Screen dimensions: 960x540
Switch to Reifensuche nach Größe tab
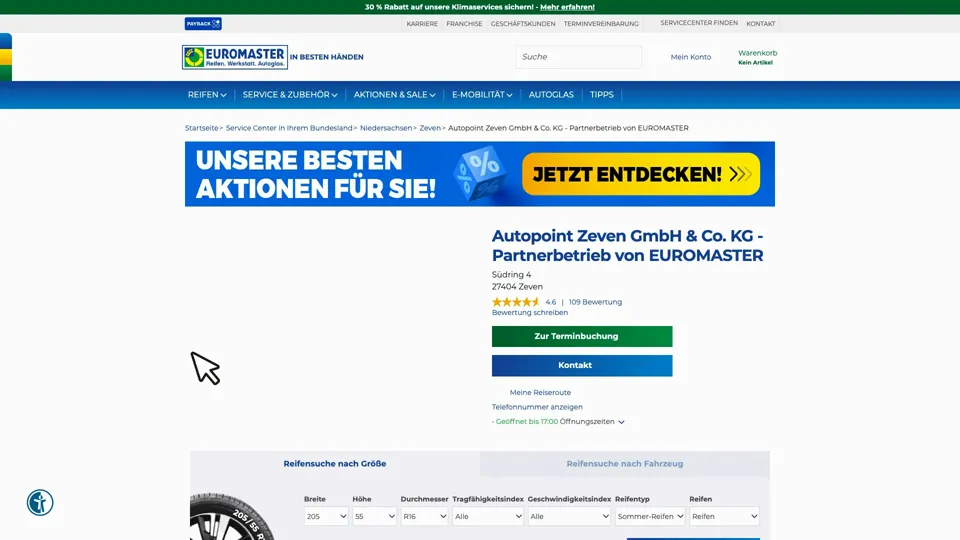pos(335,463)
